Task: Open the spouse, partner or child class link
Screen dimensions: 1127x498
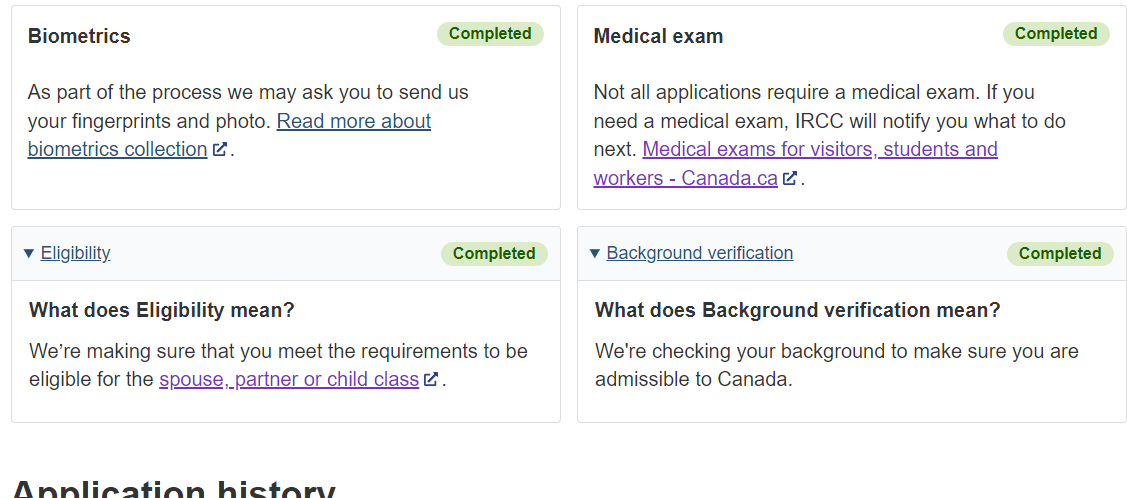Action: (x=288, y=380)
